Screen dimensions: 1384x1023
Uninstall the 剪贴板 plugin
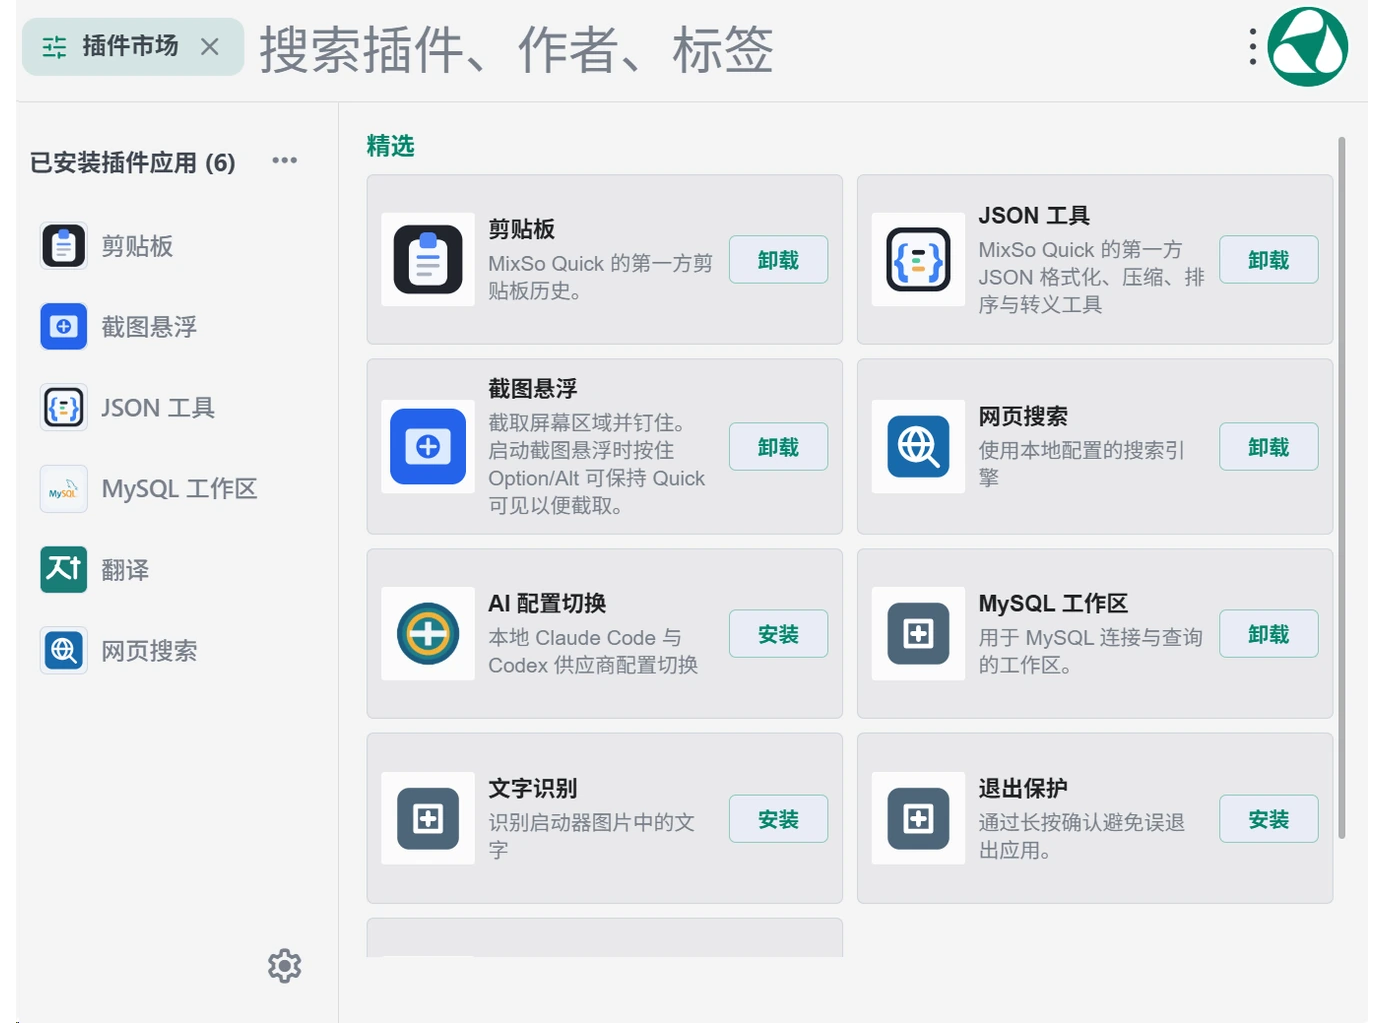(x=778, y=260)
